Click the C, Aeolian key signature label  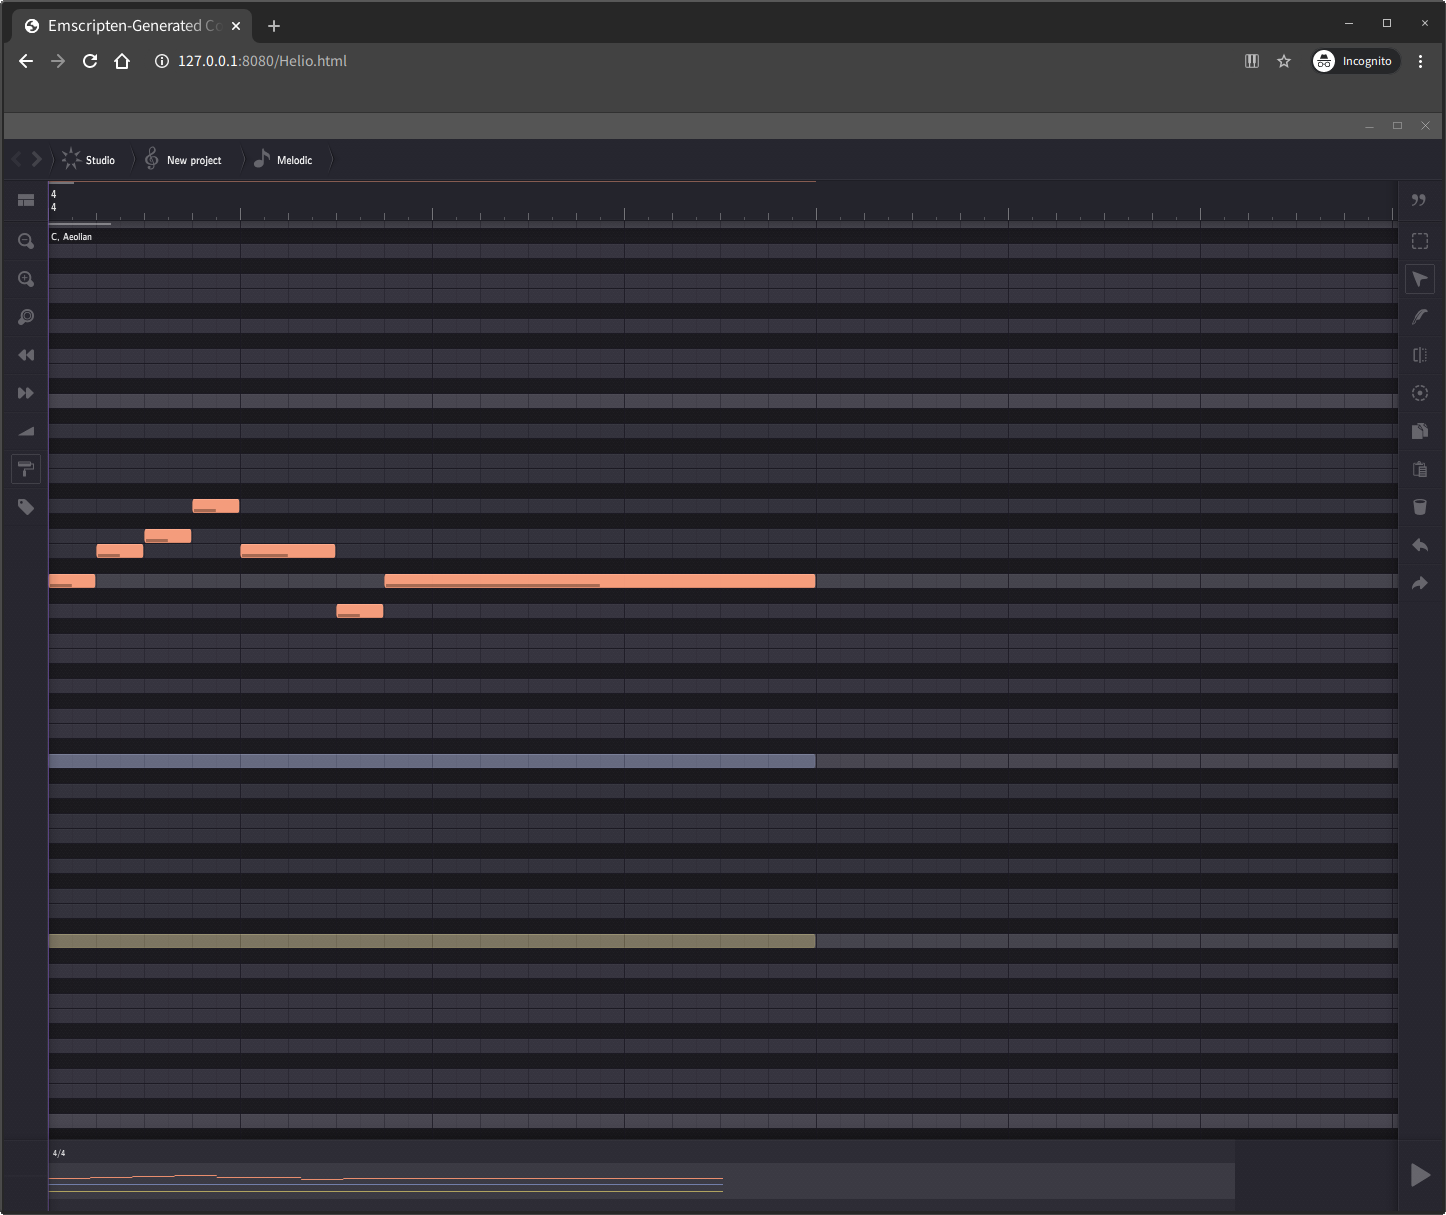(x=72, y=237)
